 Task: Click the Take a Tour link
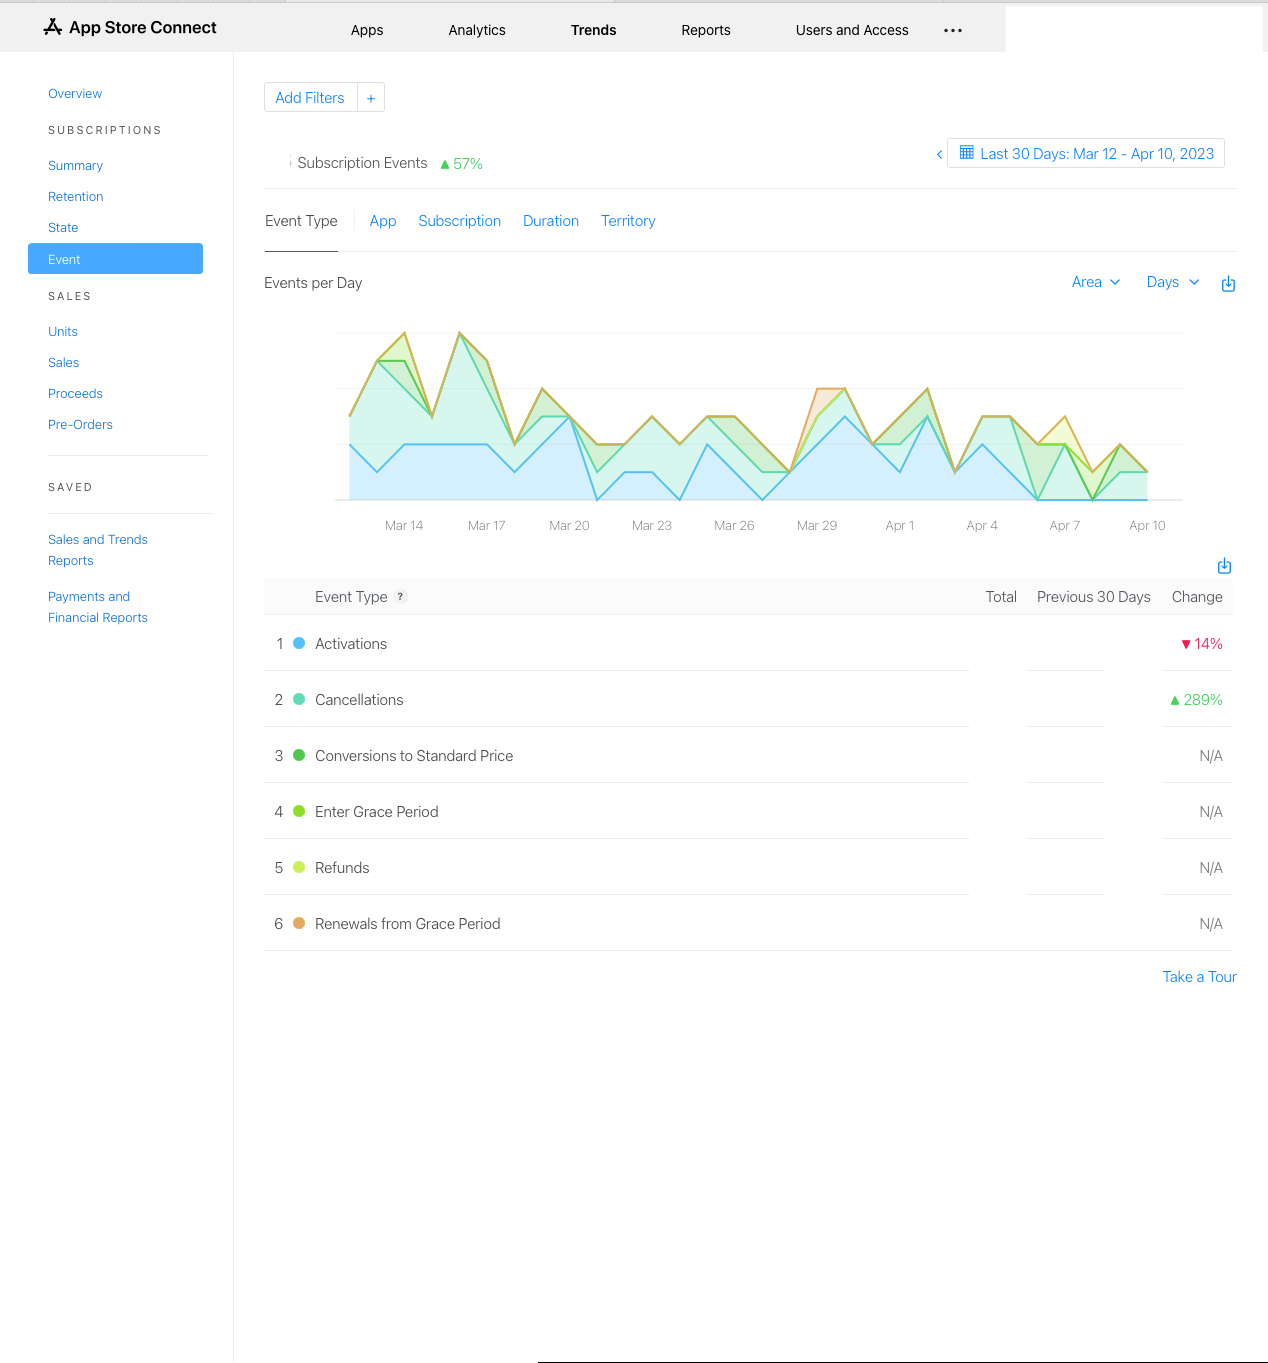[1199, 977]
